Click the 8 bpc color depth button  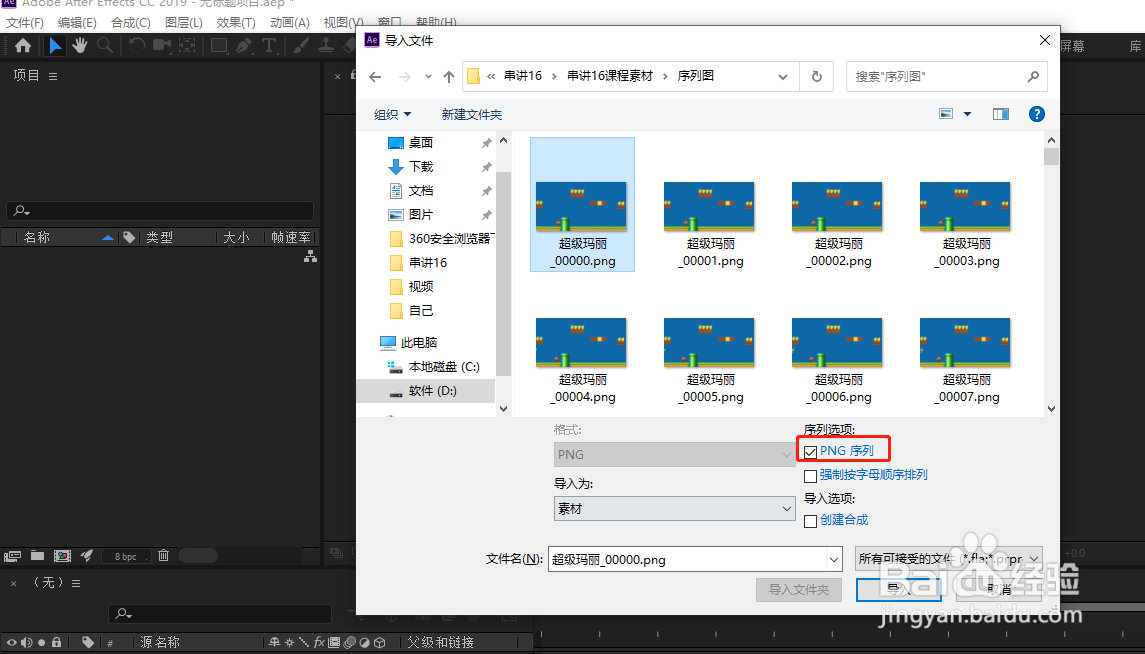125,556
